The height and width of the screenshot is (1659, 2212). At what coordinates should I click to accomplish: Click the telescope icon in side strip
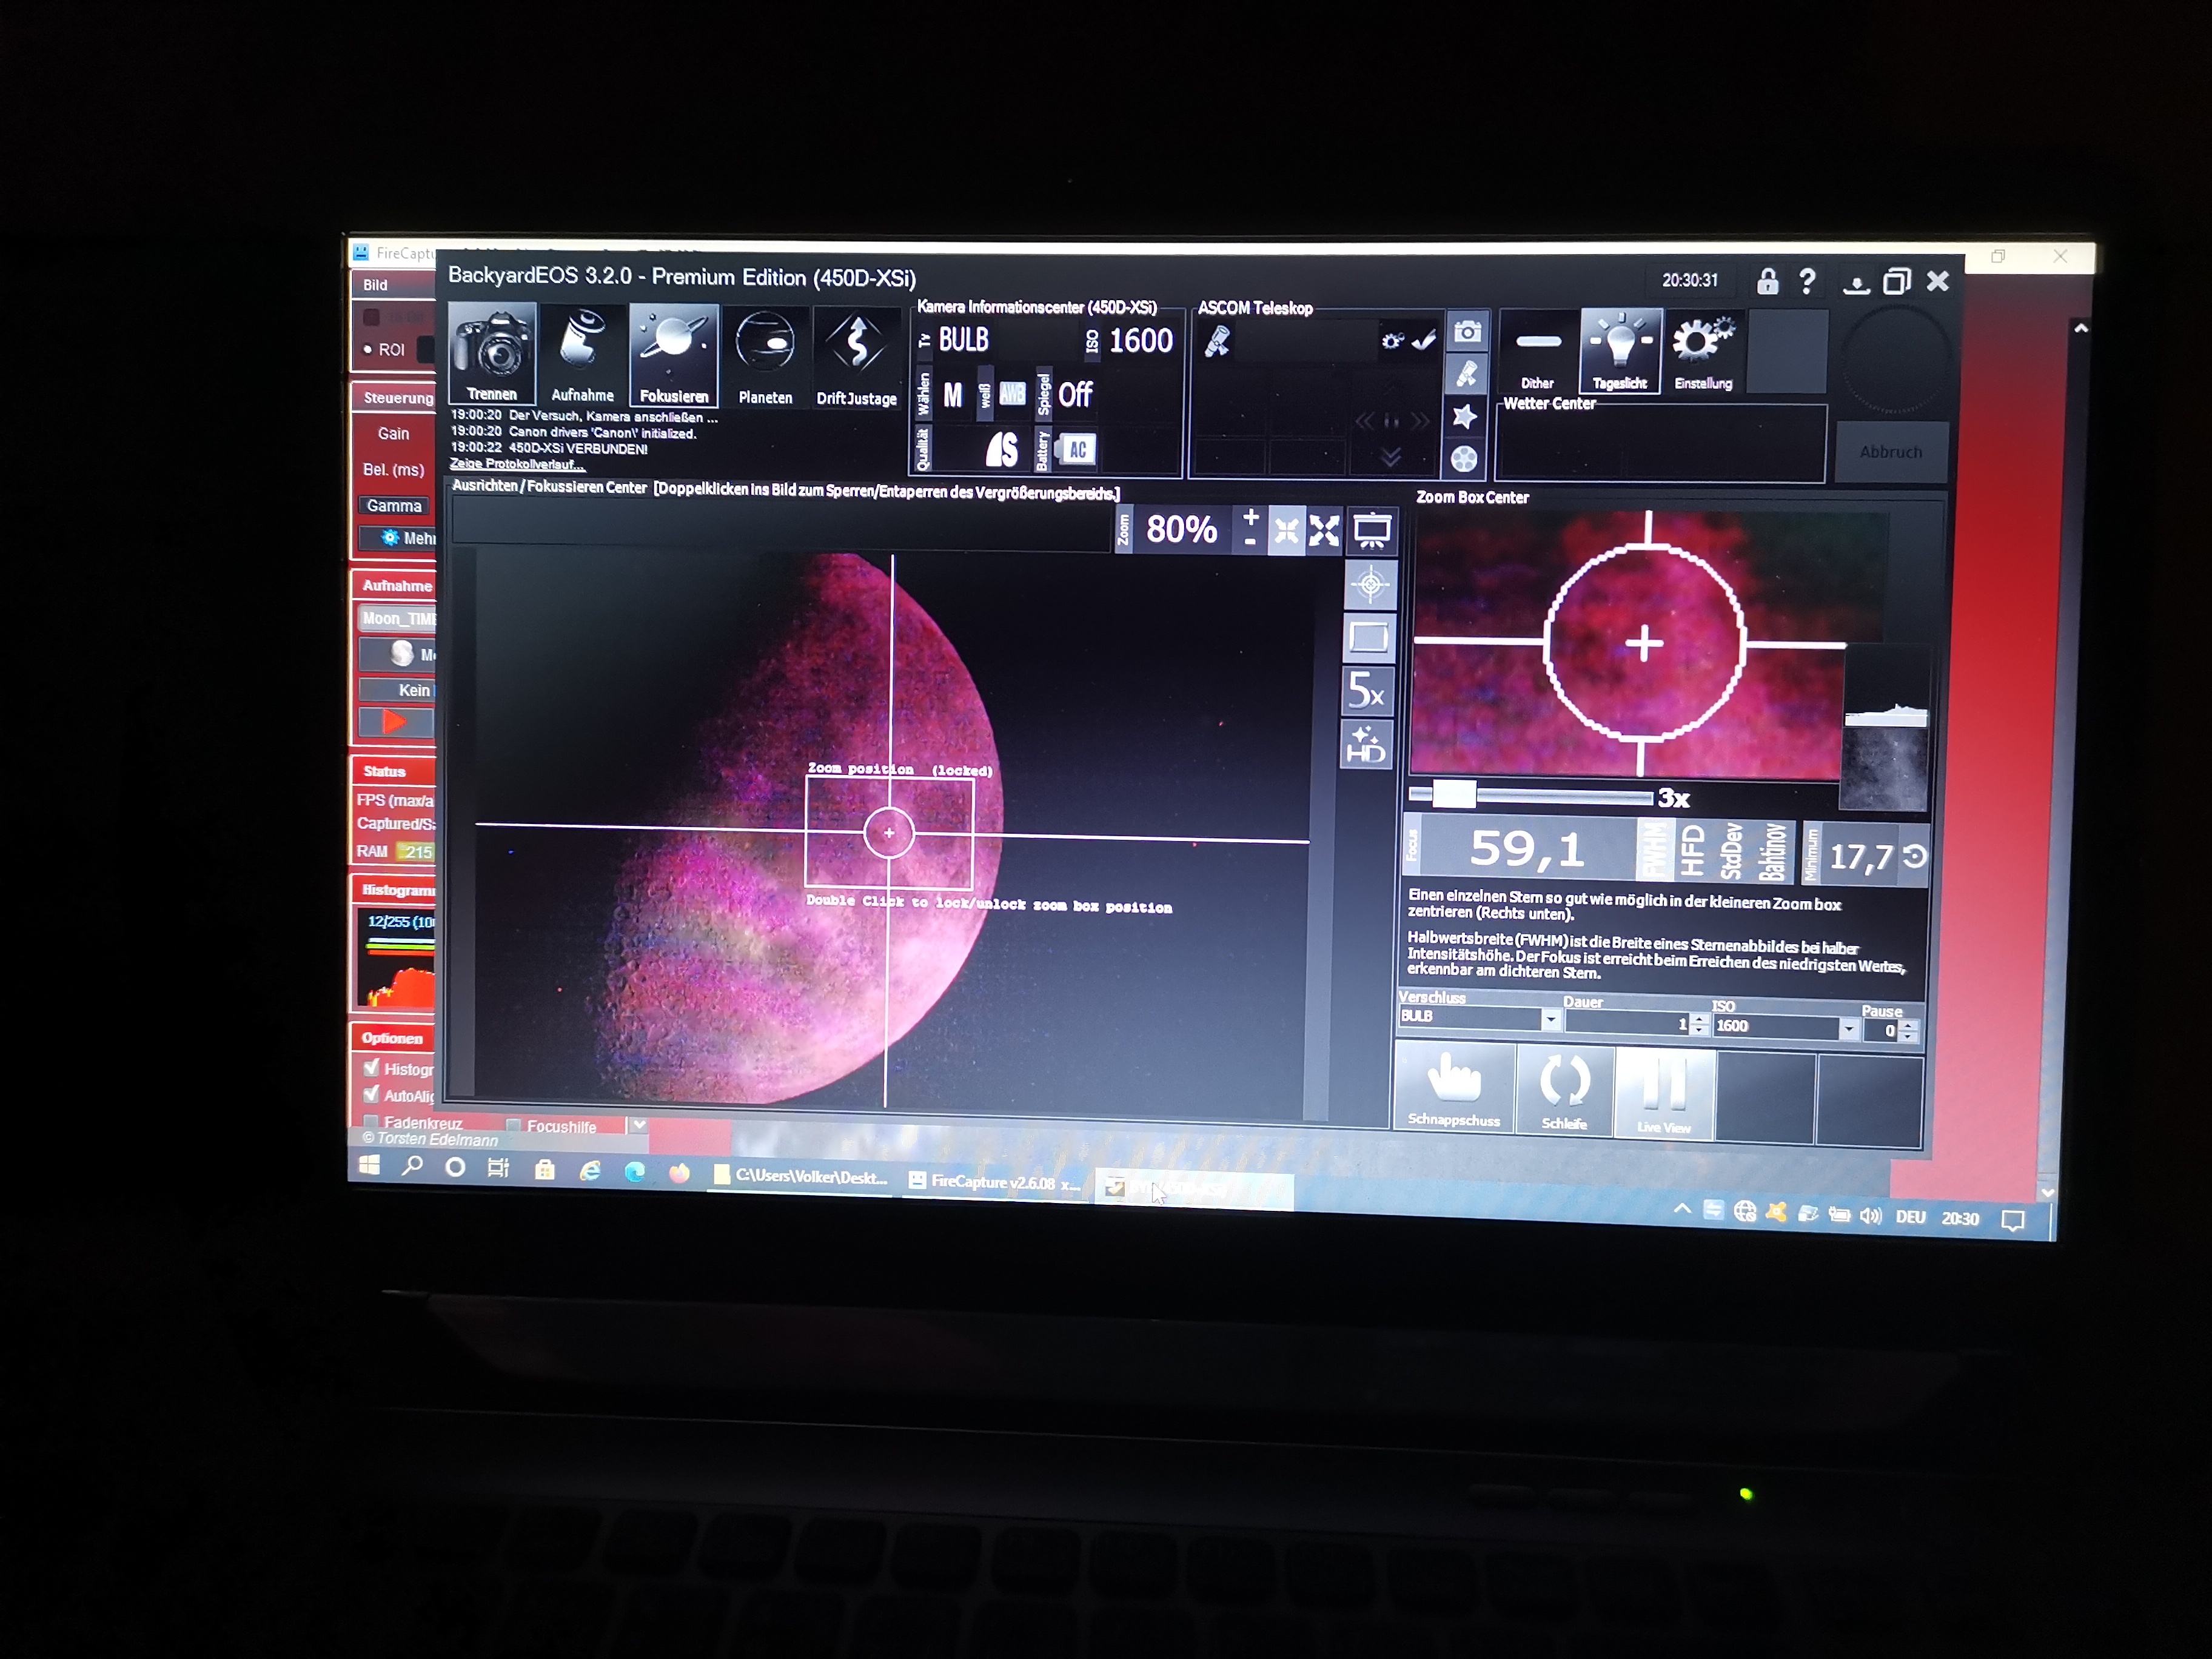1466,374
